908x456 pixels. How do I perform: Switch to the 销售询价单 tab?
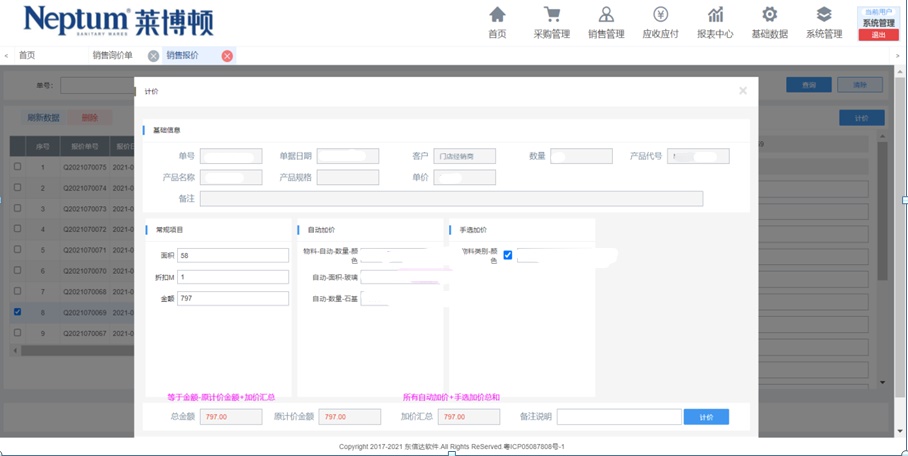112,56
